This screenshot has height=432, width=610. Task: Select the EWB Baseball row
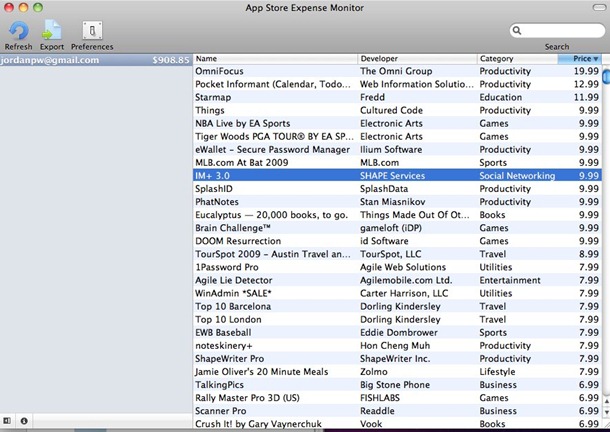coord(397,332)
